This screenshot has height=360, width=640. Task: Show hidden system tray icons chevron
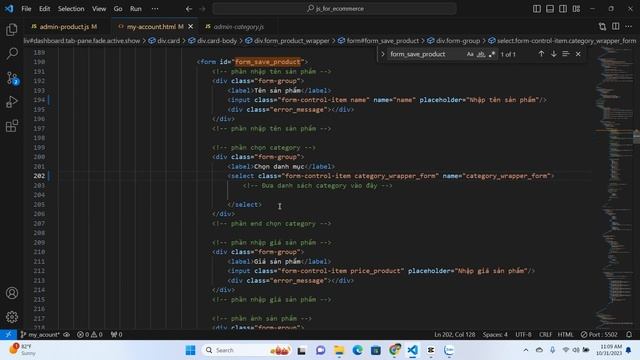(526, 350)
